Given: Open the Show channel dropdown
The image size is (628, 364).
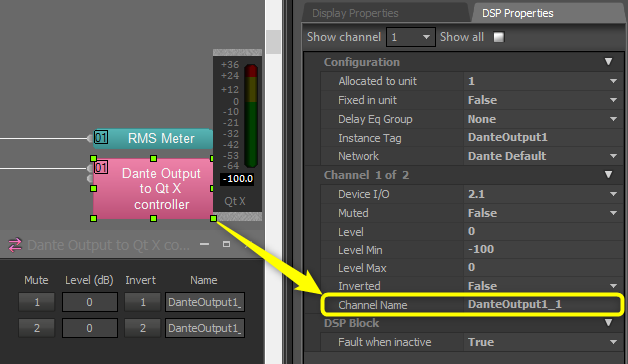Looking at the screenshot, I should [411, 37].
